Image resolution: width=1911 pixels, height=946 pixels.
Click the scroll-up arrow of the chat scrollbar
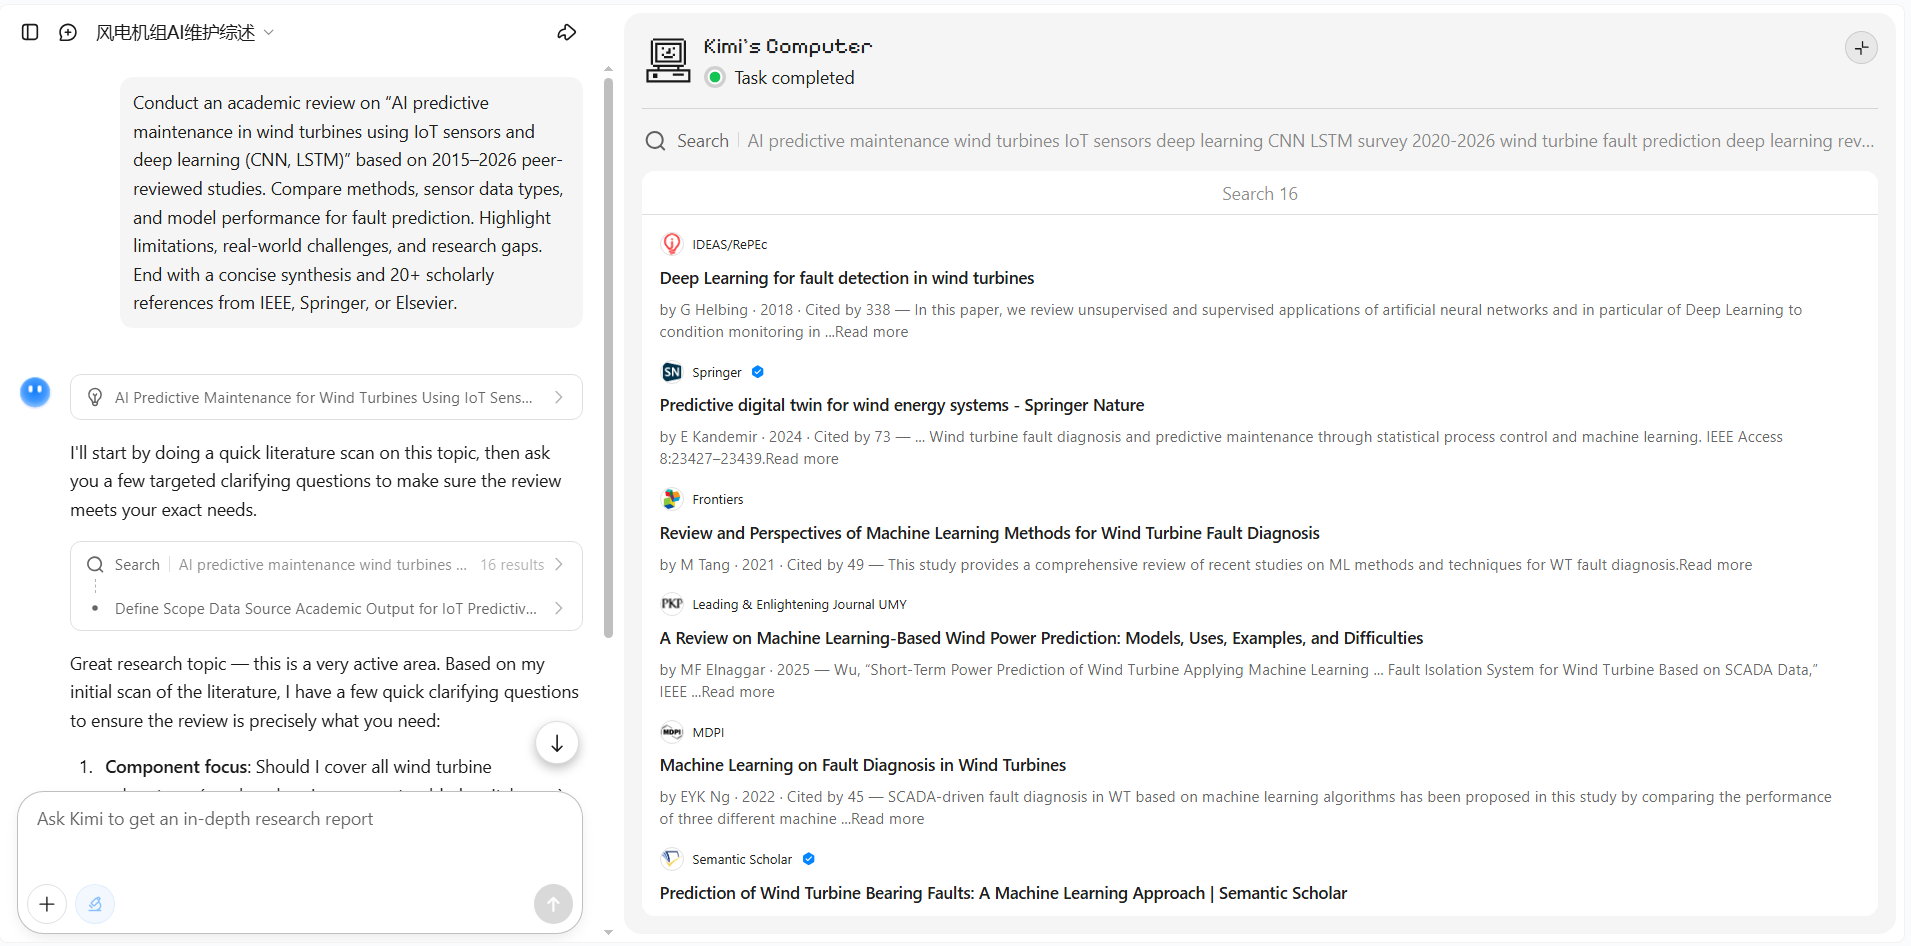608,70
